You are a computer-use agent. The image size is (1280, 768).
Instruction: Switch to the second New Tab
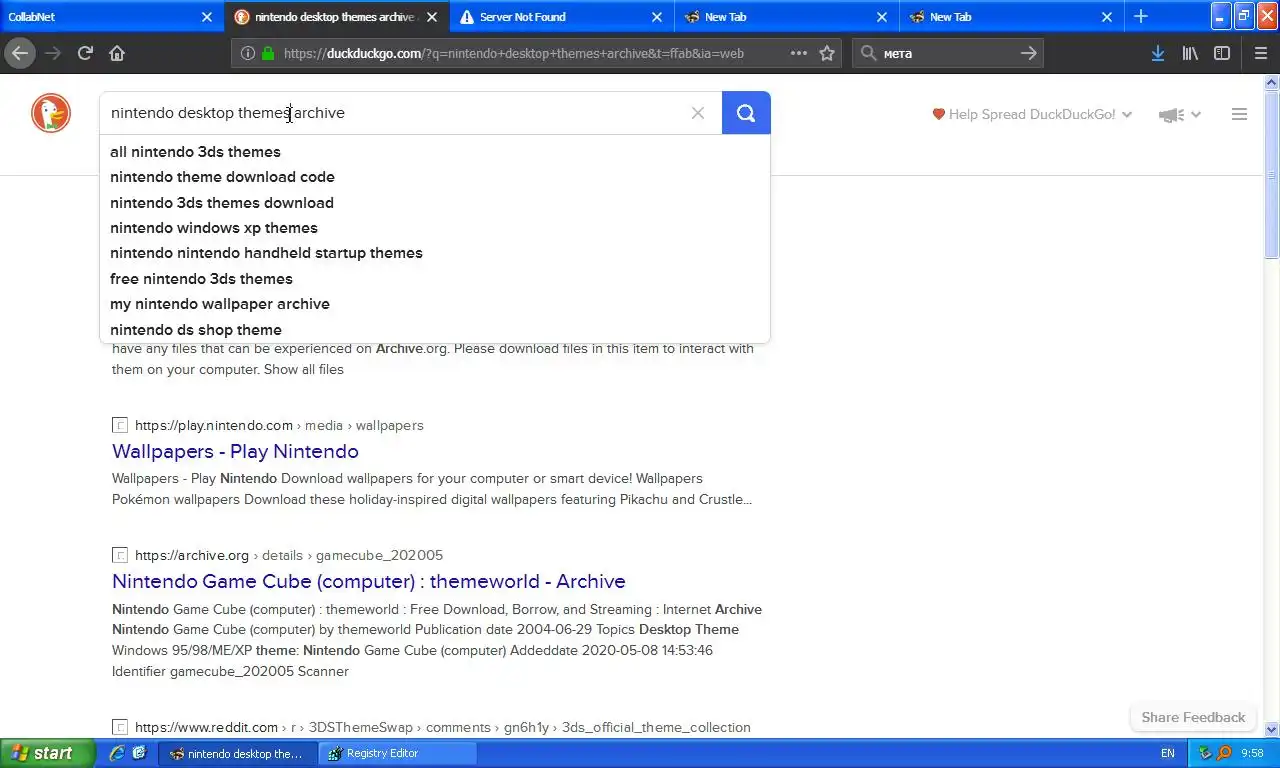[x=1012, y=17]
